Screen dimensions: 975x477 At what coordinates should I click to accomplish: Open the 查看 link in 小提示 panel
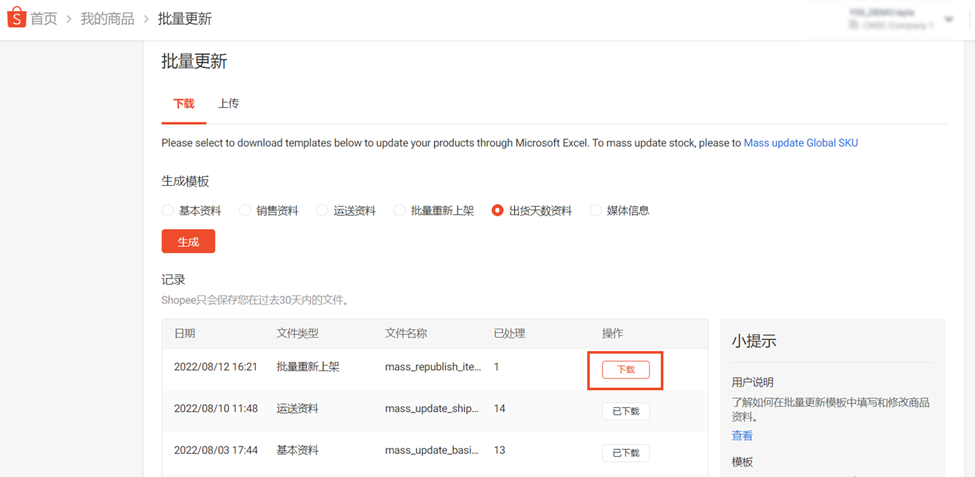point(742,436)
